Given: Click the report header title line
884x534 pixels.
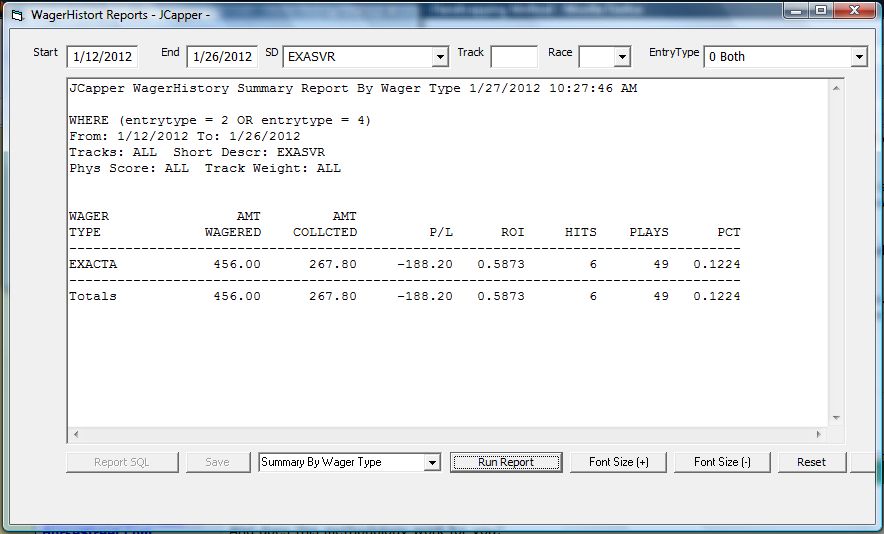Looking at the screenshot, I should pyautogui.click(x=353, y=88).
